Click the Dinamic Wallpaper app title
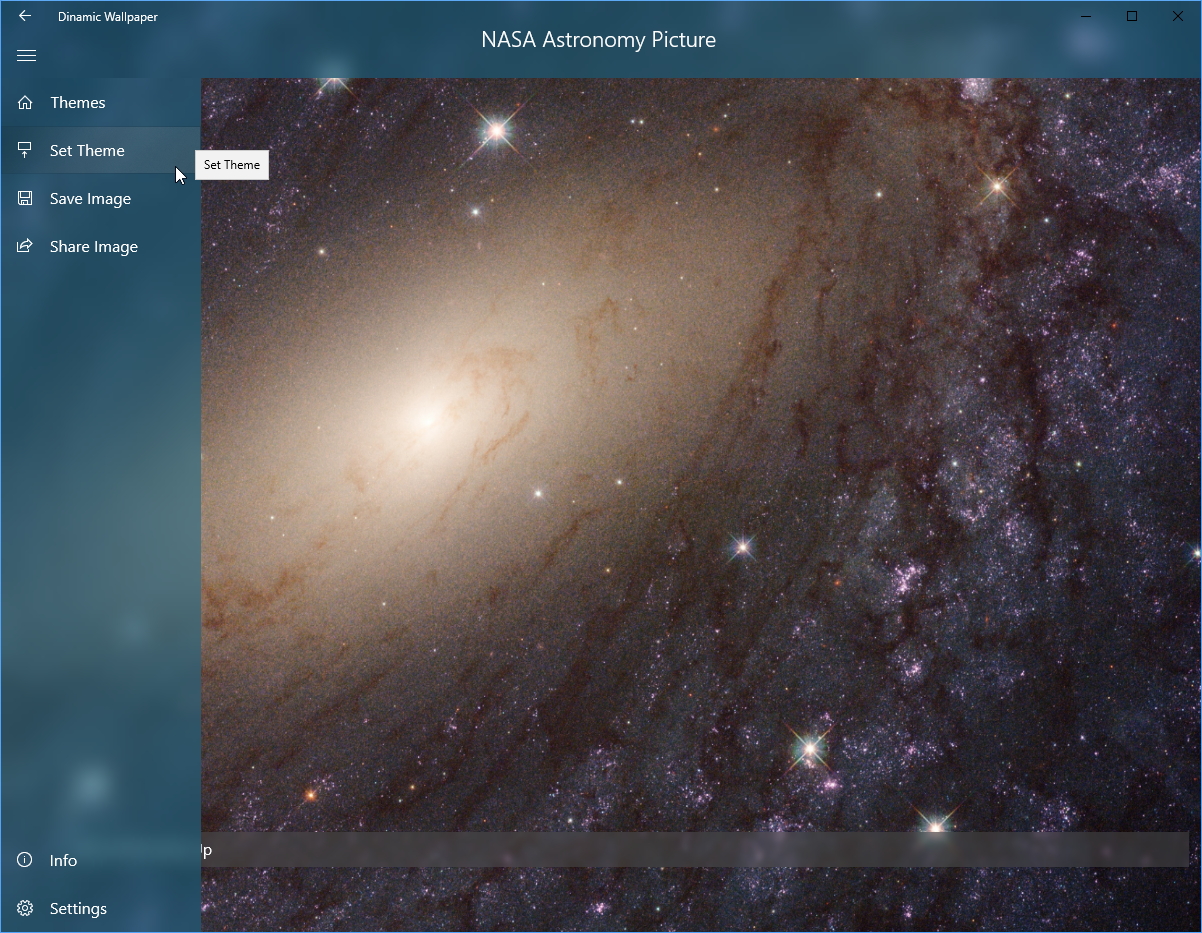 pos(107,16)
